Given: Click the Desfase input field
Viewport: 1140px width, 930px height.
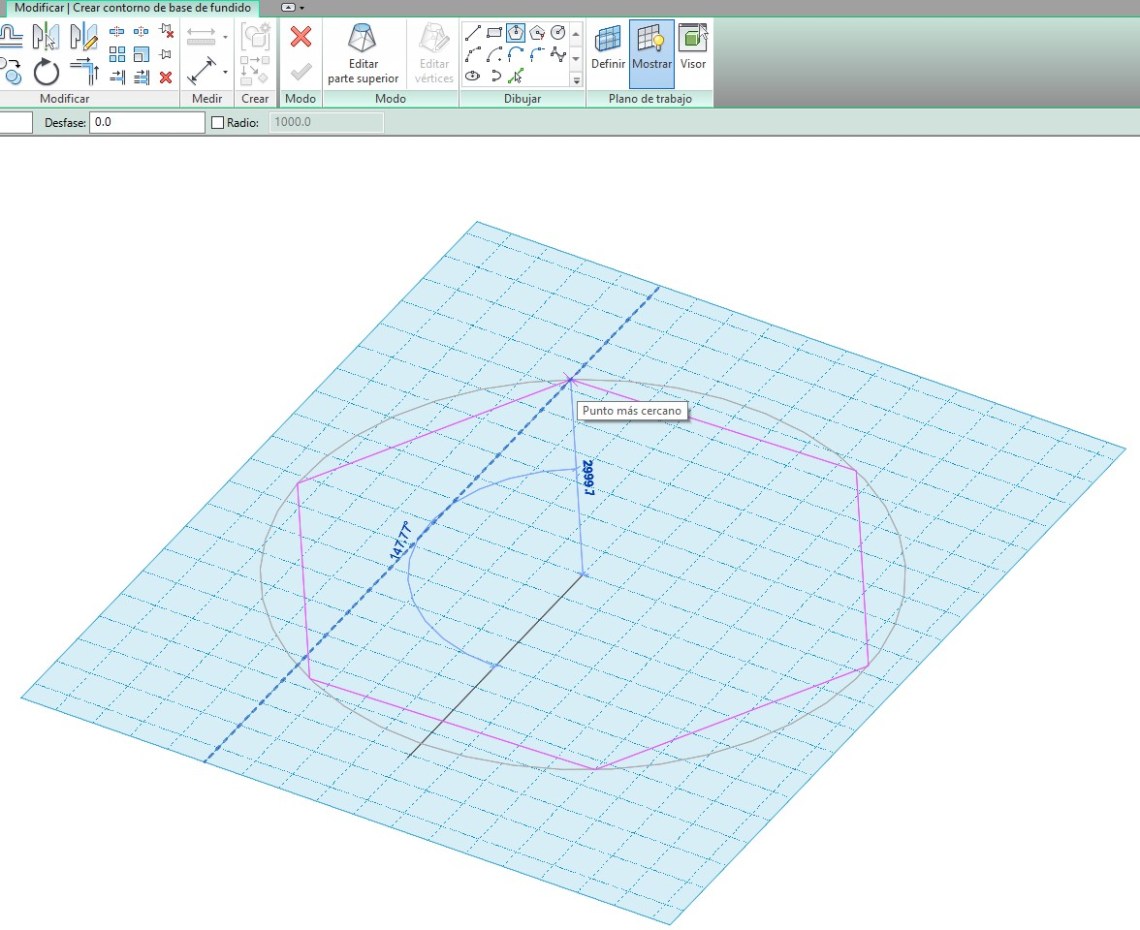Looking at the screenshot, I should pos(147,123).
